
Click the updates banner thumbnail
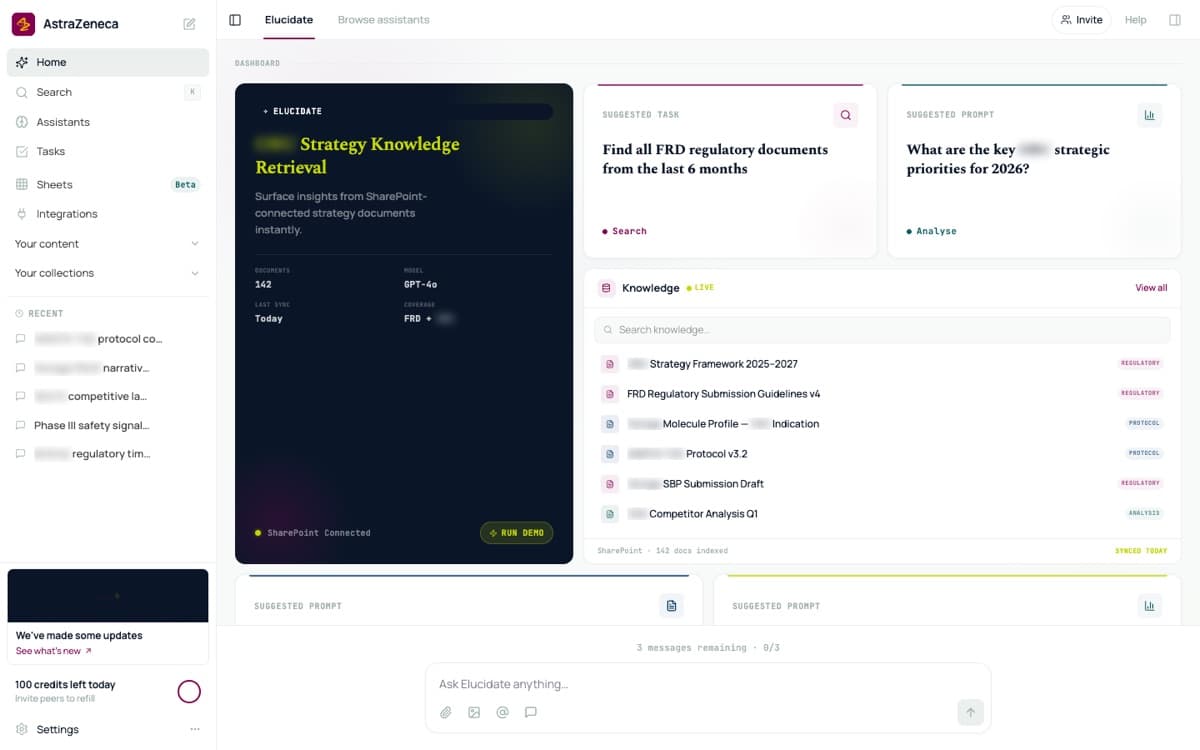point(108,596)
